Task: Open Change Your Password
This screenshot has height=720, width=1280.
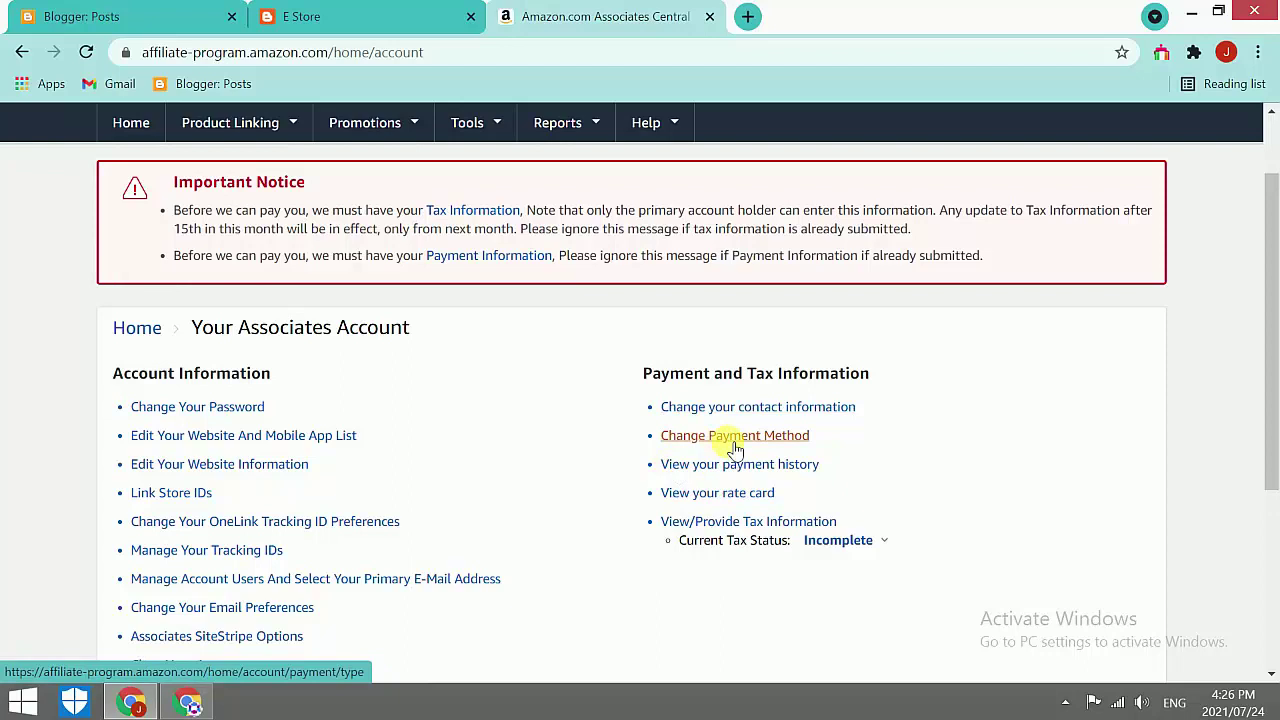Action: coord(198,406)
